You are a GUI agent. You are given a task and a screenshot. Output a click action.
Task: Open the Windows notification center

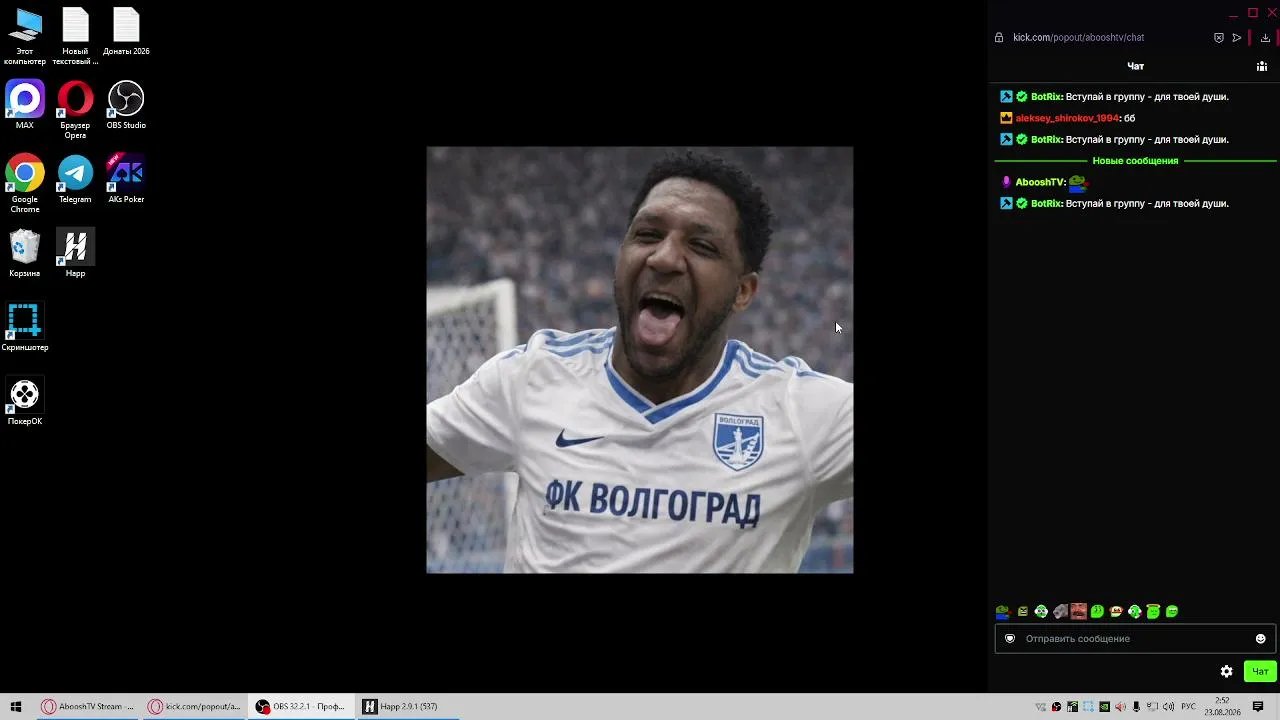click(1258, 707)
